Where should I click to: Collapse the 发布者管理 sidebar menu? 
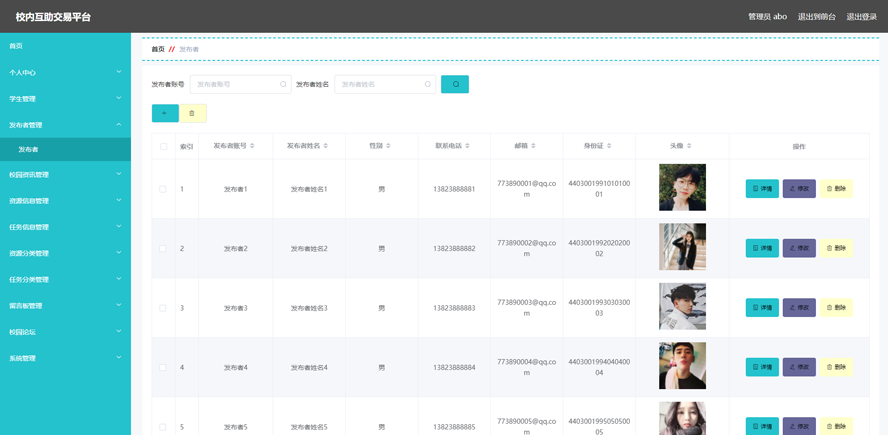[x=65, y=125]
